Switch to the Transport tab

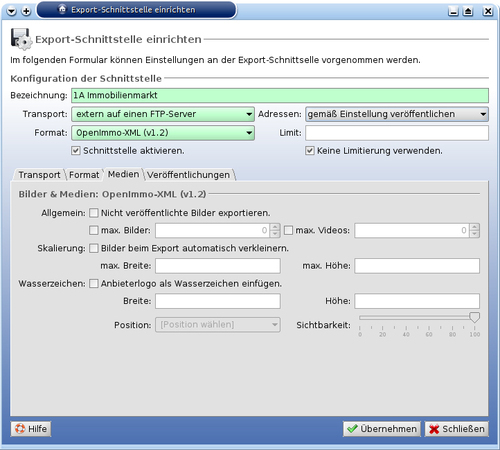click(x=39, y=175)
